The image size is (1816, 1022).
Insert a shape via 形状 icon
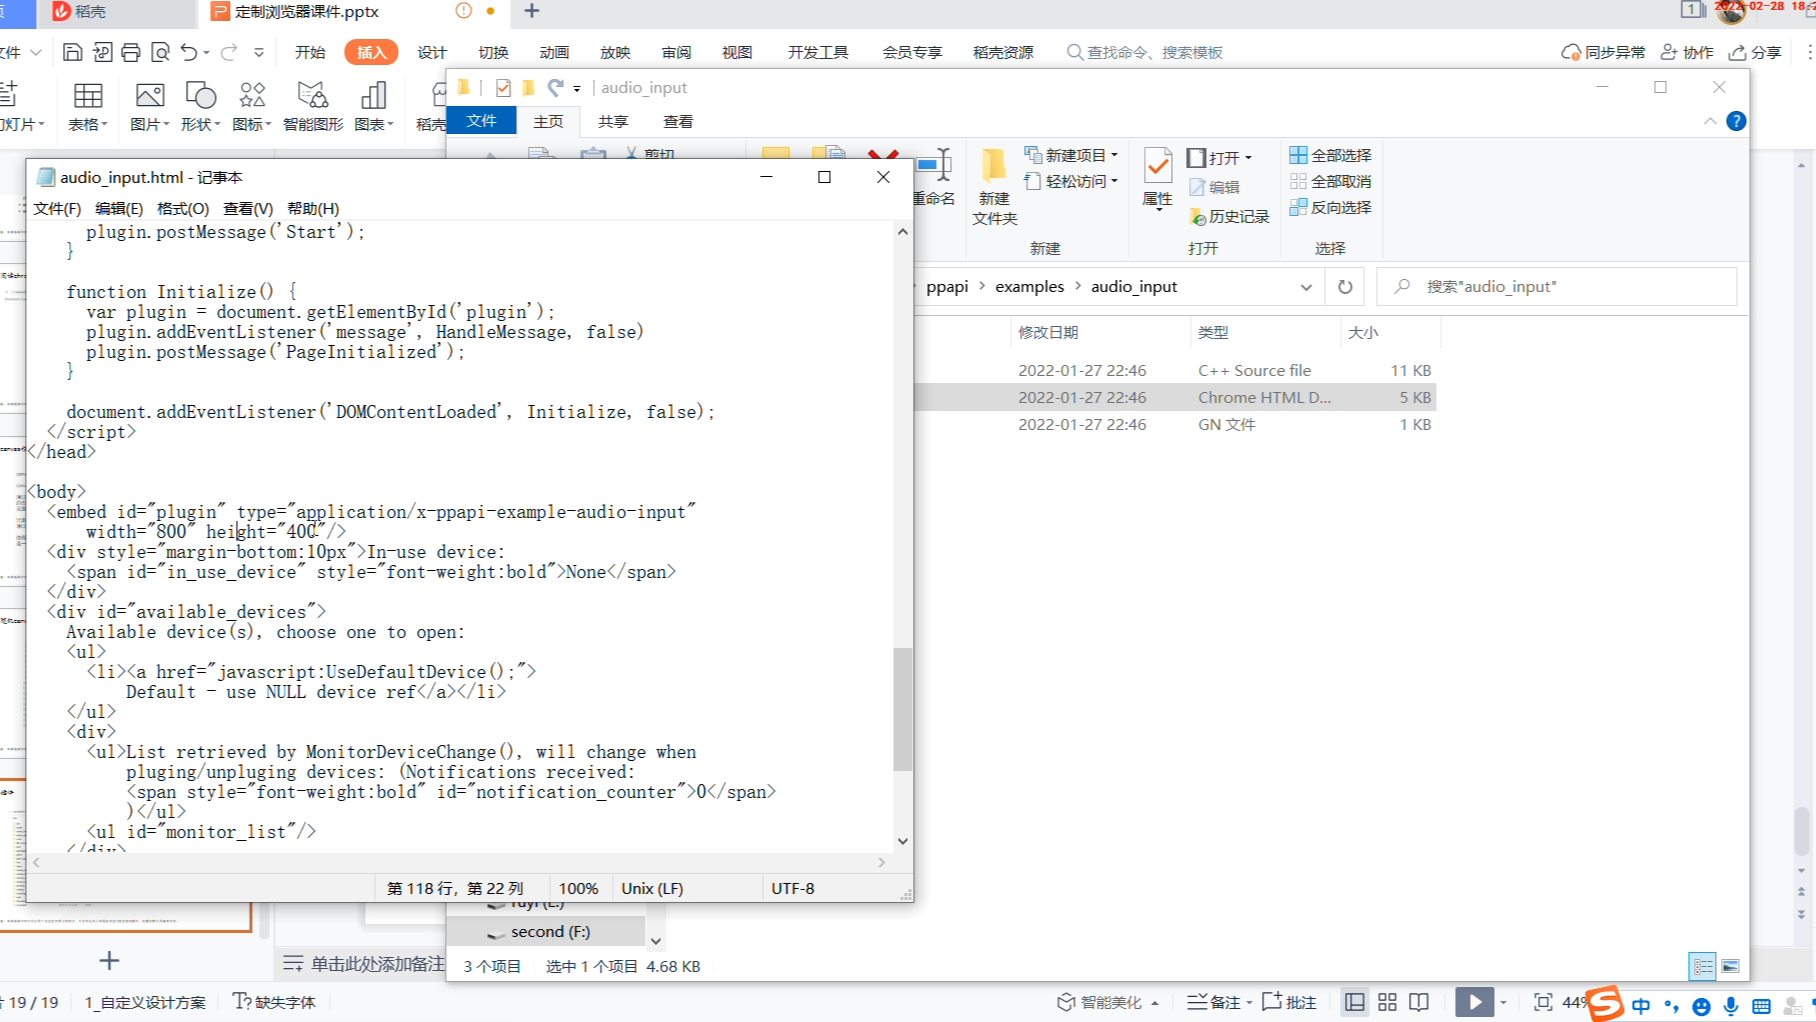coord(200,106)
